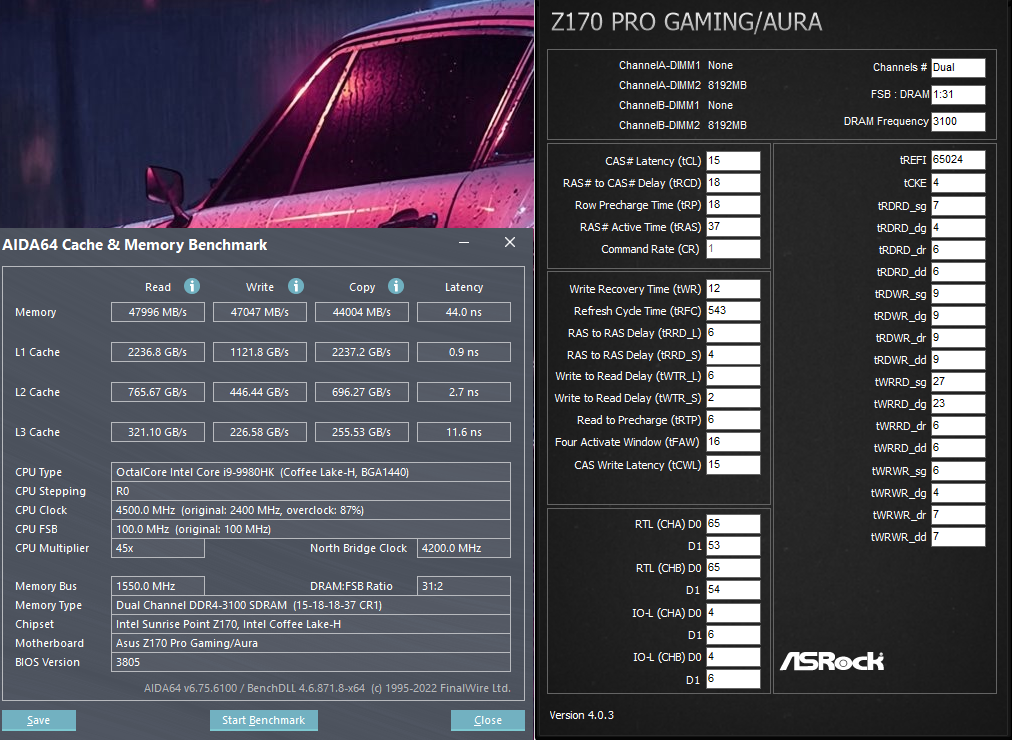Select L3 Cache Read 321.10 GB/s
The height and width of the screenshot is (740, 1012).
pos(157,432)
